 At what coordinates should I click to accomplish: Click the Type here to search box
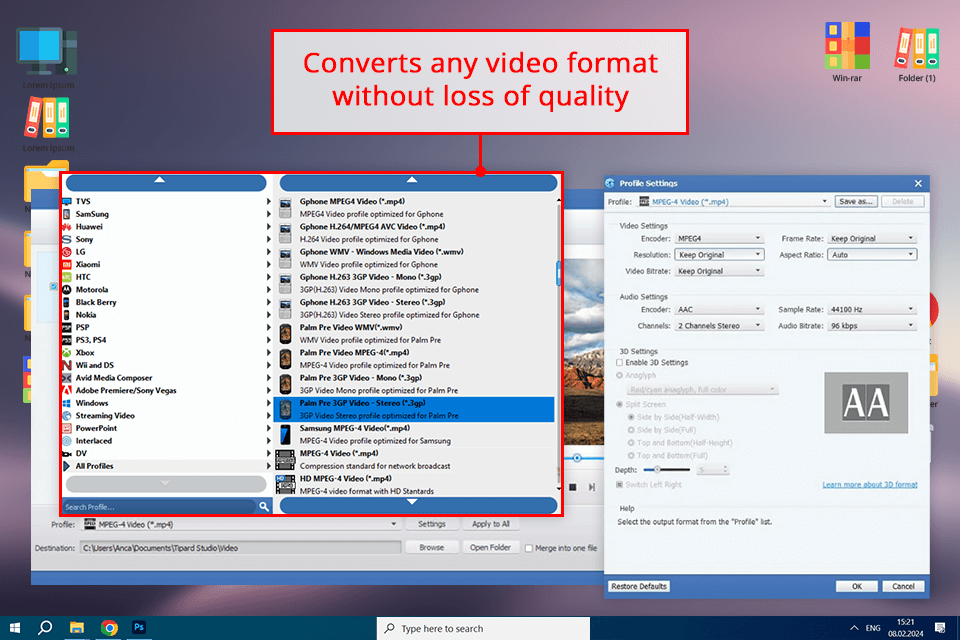(484, 628)
